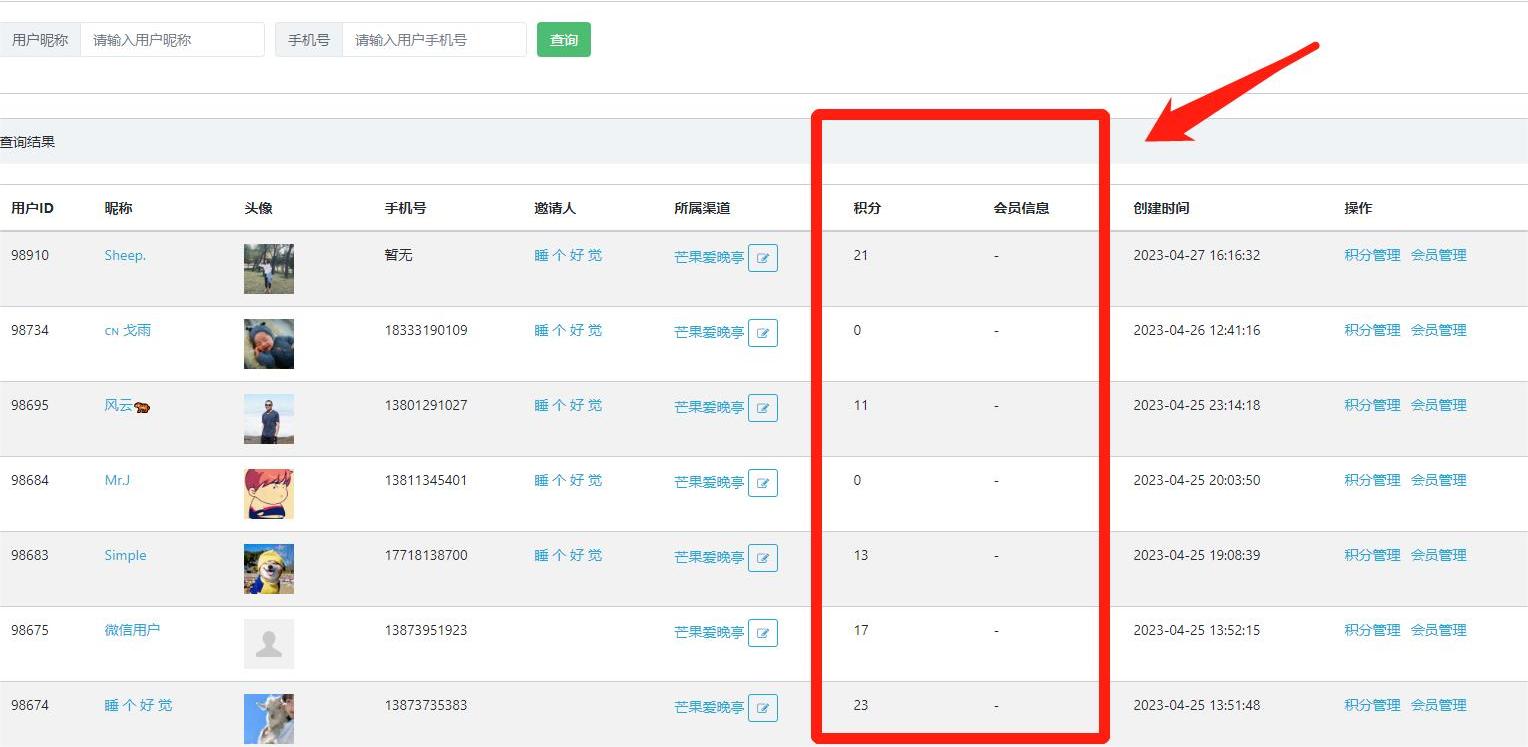Viewport: 1528px width, 747px height.
Task: View avatar thumbnail of user 98683
Action: tap(269, 569)
